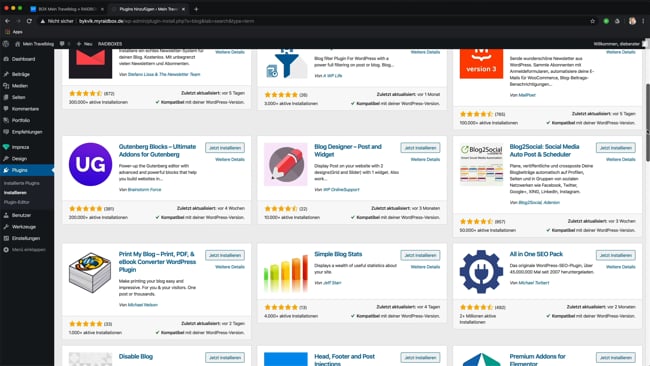650x366 pixels.
Task: Open Benutzer in the sidebar
Action: (x=21, y=216)
